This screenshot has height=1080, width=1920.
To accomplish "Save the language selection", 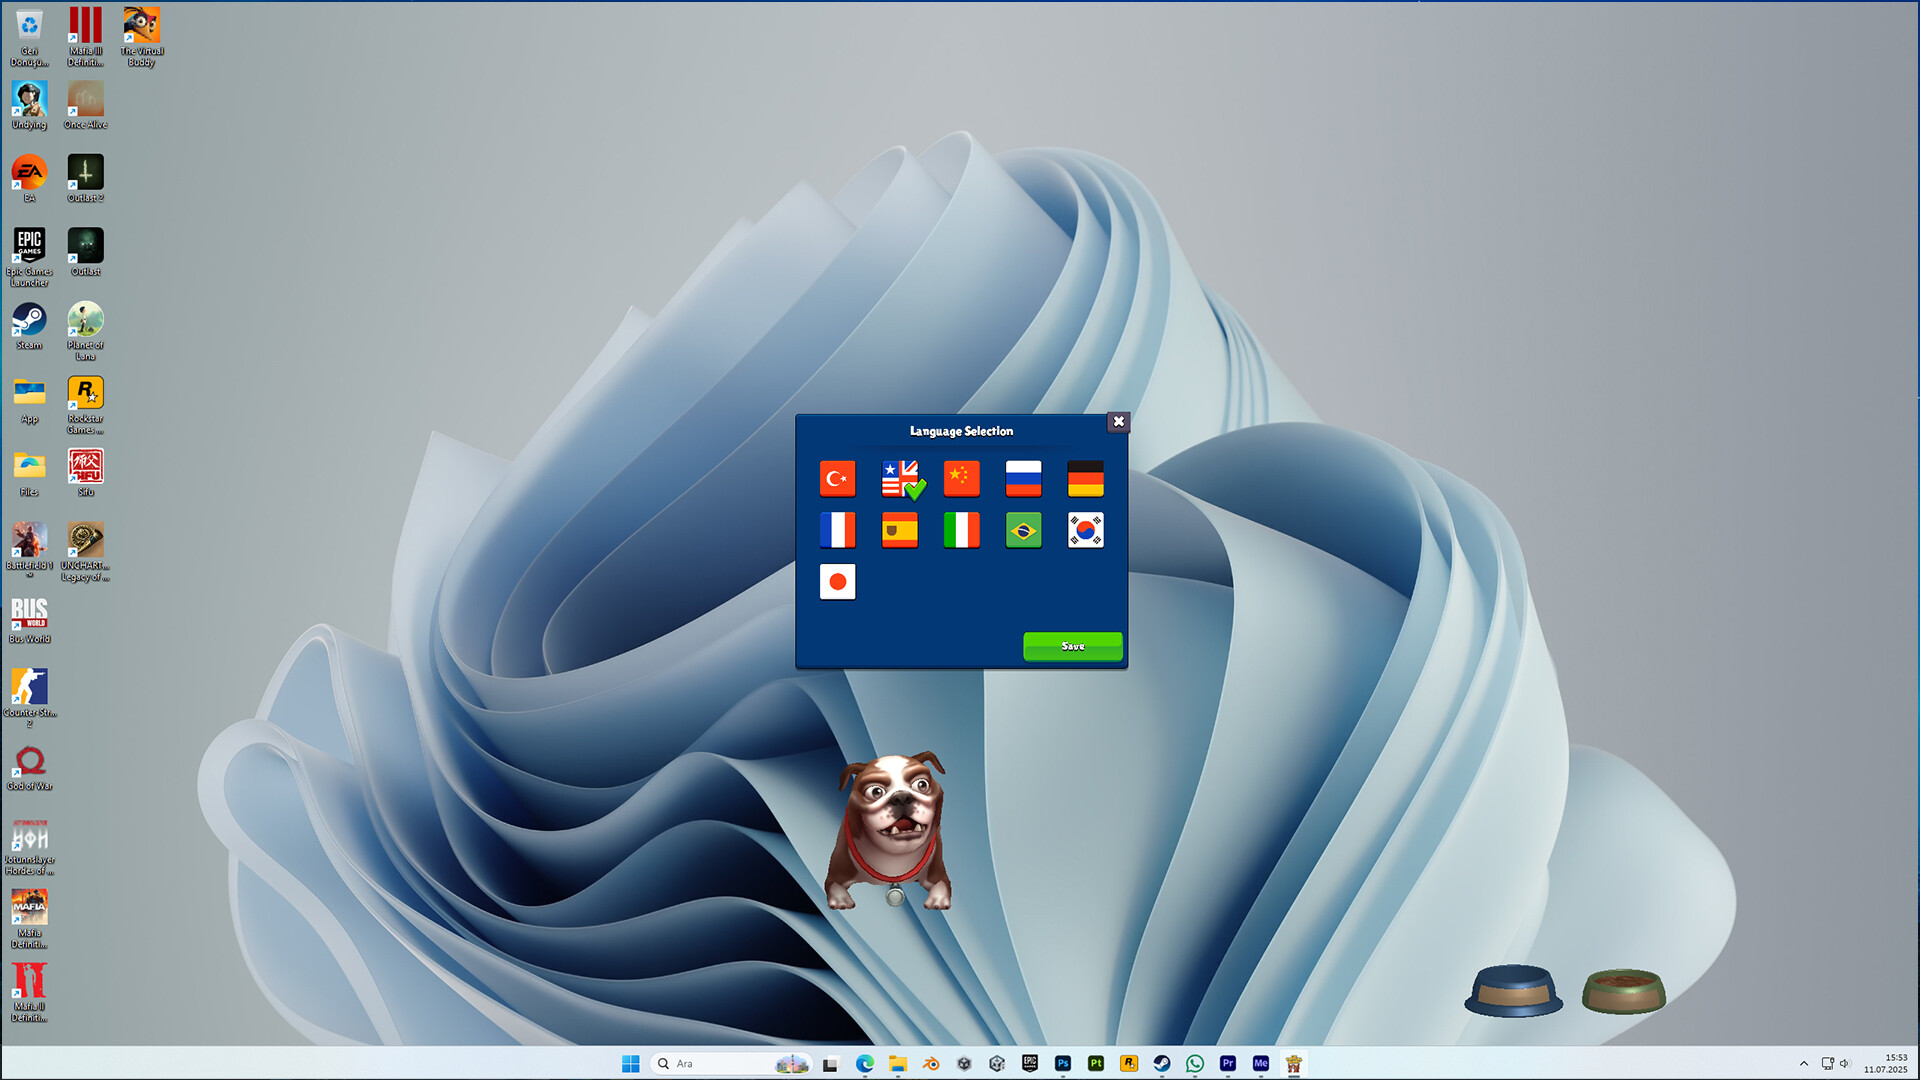I will pyautogui.click(x=1072, y=646).
